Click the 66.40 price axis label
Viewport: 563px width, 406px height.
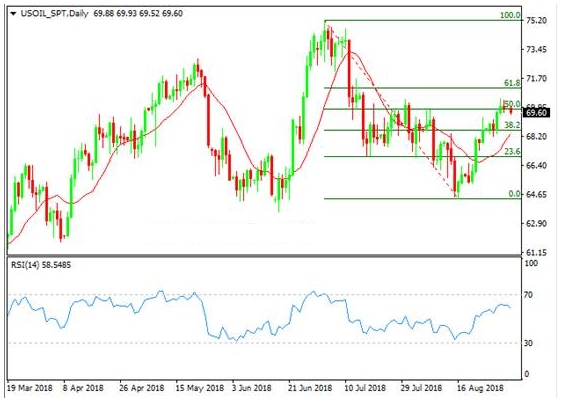[536, 165]
